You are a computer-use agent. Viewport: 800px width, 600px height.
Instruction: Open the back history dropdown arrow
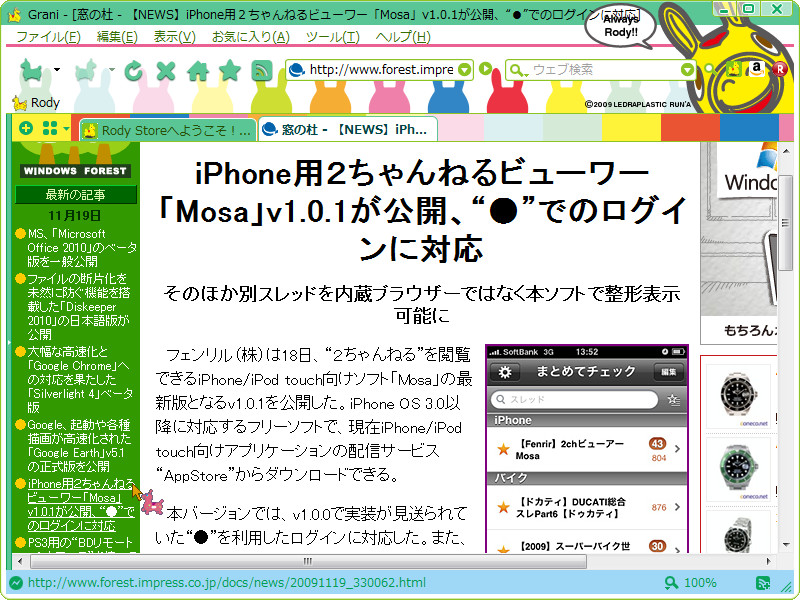tap(57, 69)
